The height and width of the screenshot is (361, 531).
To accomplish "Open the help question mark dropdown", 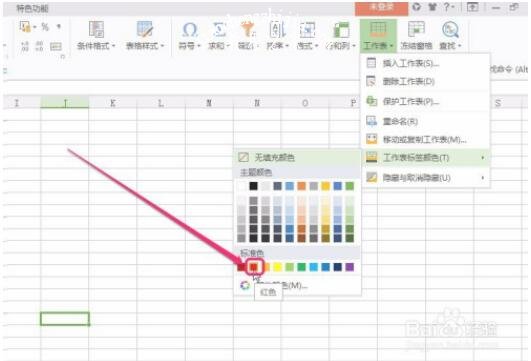I will click(x=449, y=7).
